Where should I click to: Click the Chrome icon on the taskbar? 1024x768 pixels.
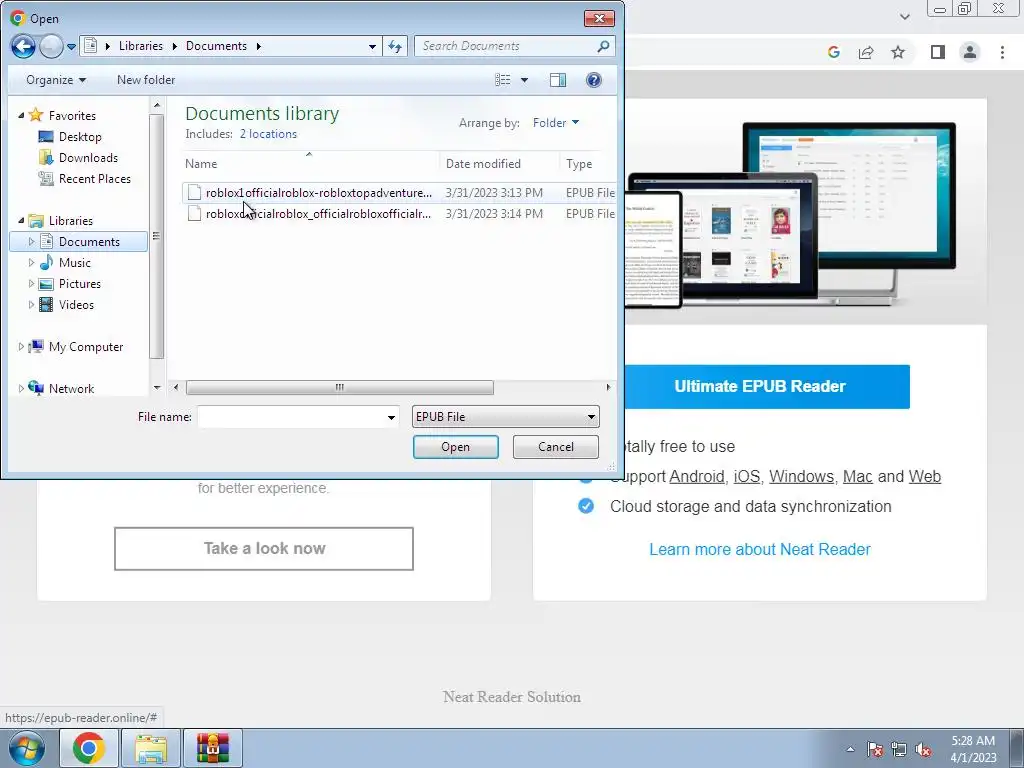pyautogui.click(x=89, y=748)
